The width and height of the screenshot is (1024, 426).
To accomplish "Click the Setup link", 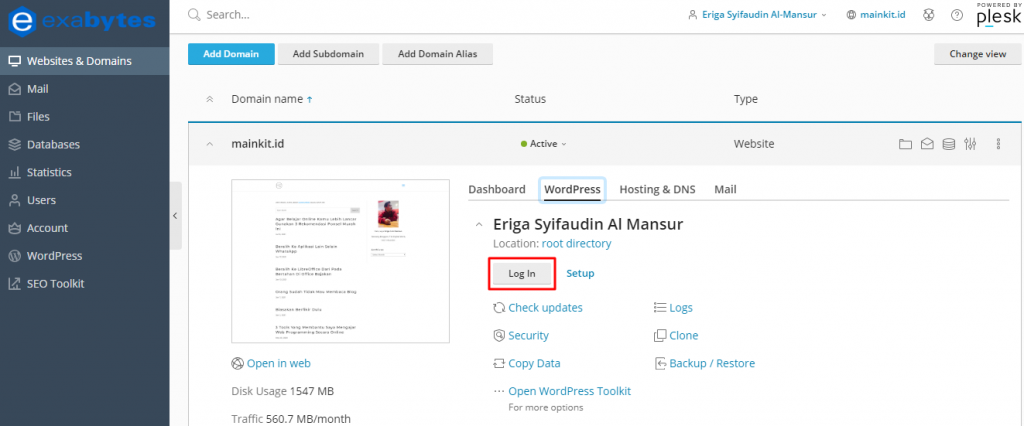I will 580,274.
